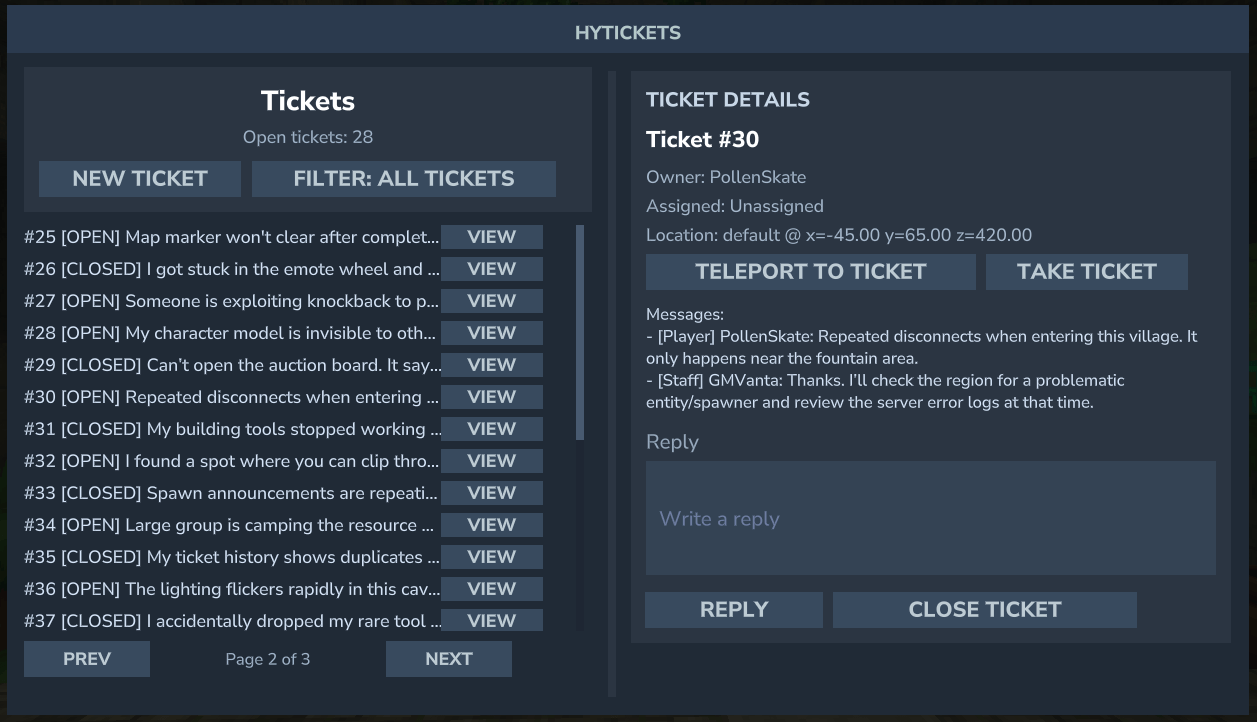Open ticket #34 about resource camping

pos(491,525)
